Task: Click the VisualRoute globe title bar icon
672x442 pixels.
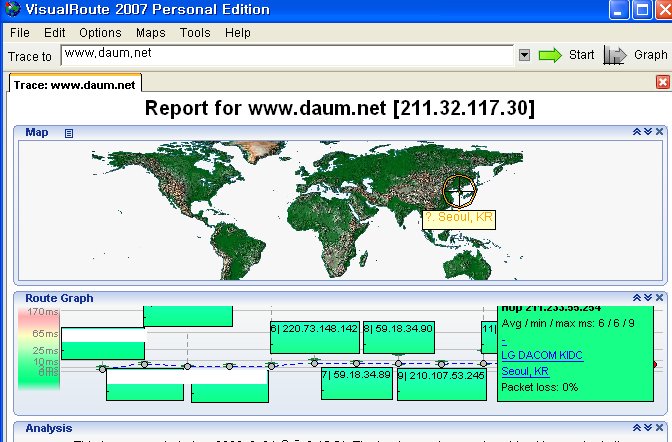Action: pos(12,9)
